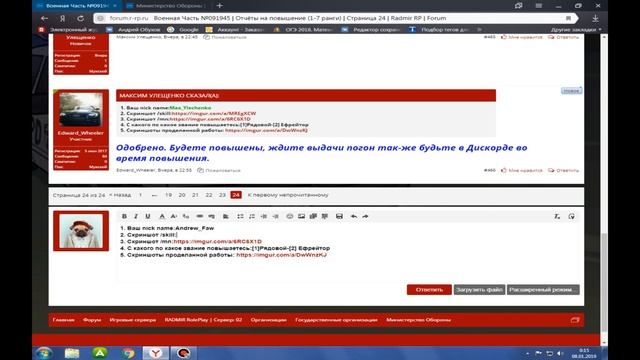Open the font size dropdown in the editor

174,216
